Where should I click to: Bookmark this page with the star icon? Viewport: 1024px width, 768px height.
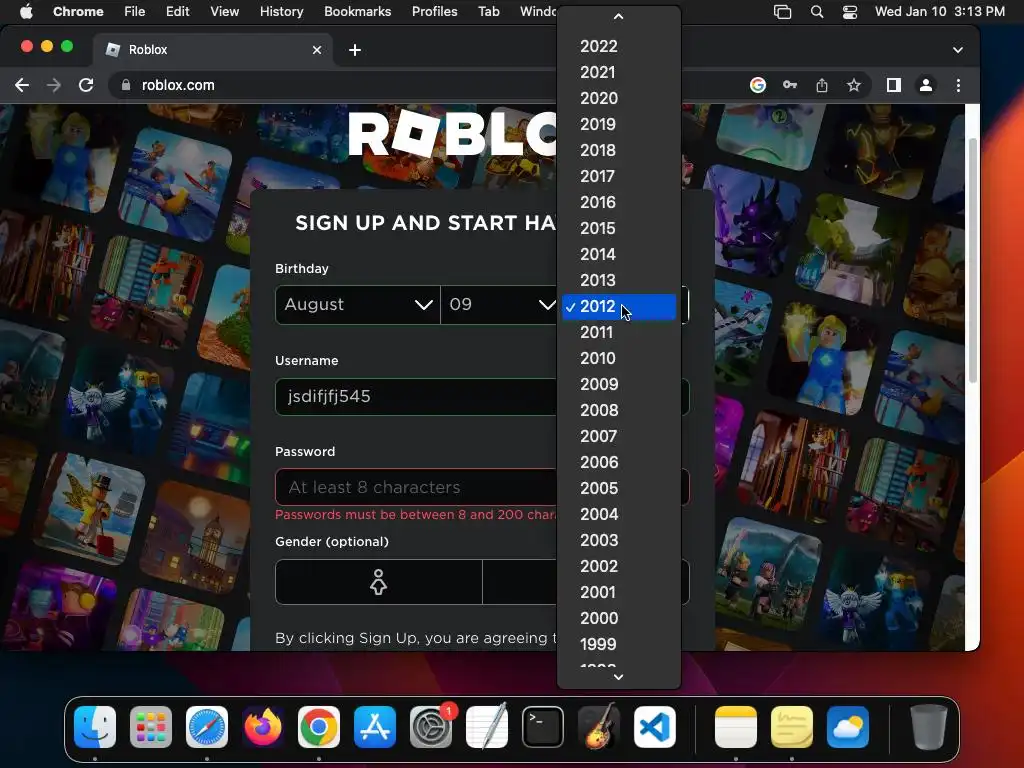(x=854, y=86)
